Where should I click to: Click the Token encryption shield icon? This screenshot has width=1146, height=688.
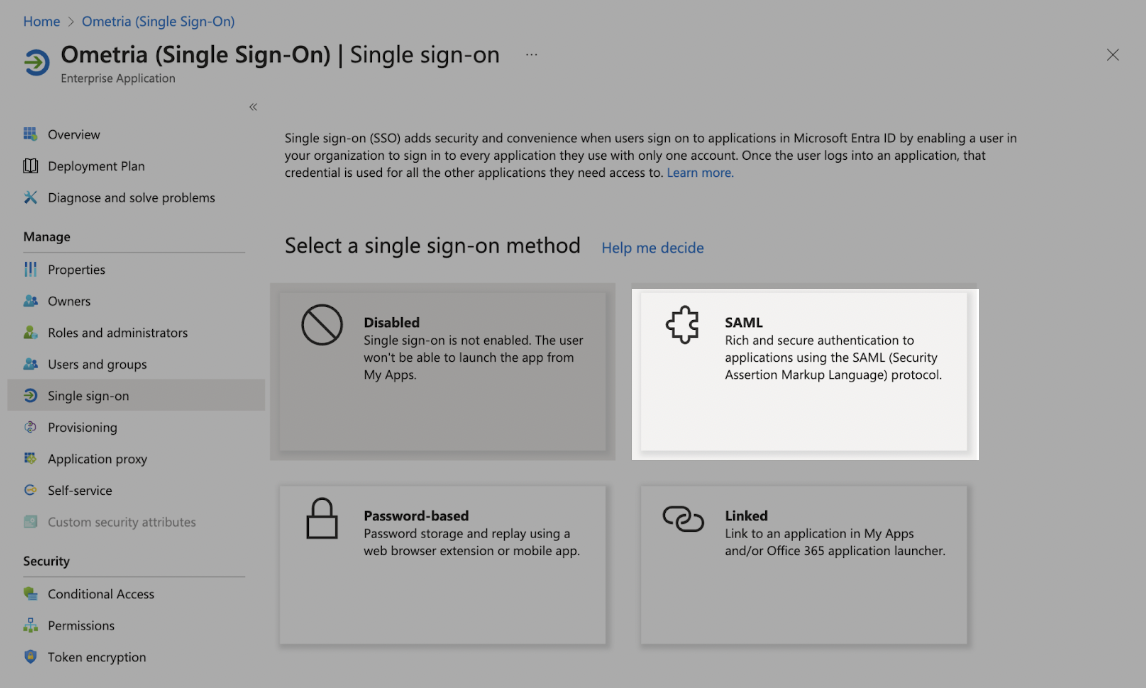pos(30,657)
